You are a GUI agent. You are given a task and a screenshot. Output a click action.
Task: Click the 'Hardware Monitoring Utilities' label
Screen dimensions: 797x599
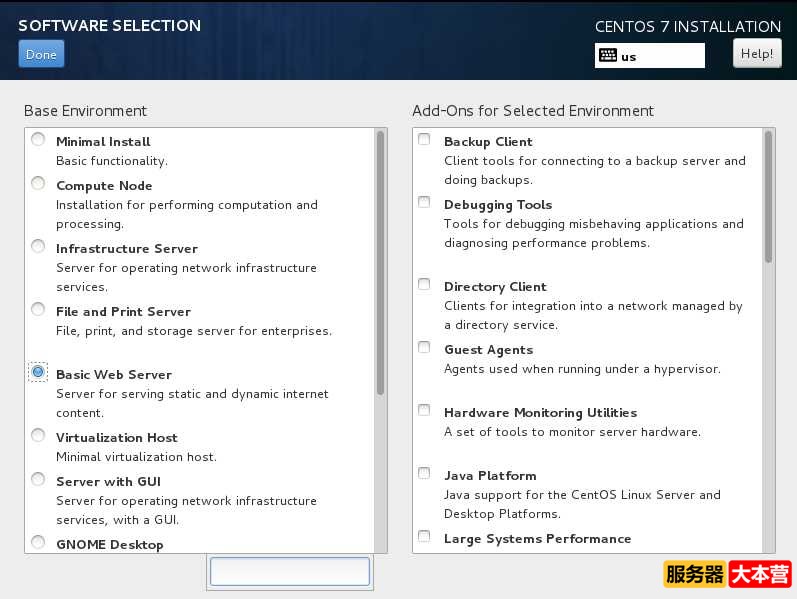click(x=540, y=413)
